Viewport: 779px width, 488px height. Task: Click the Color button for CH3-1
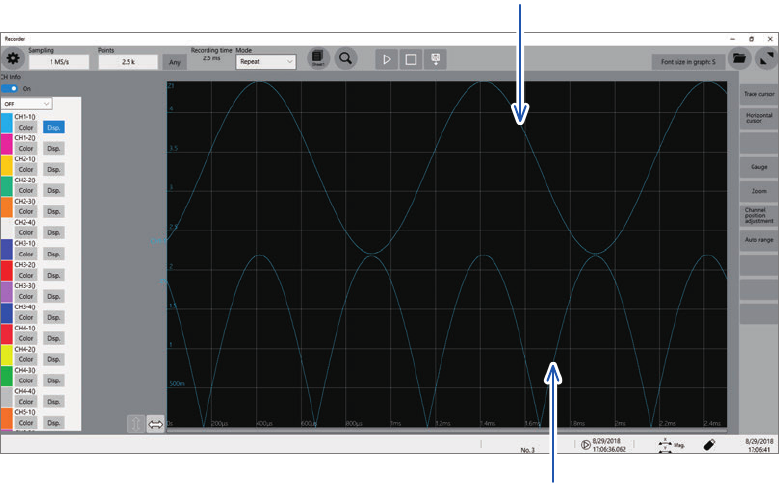pos(26,254)
